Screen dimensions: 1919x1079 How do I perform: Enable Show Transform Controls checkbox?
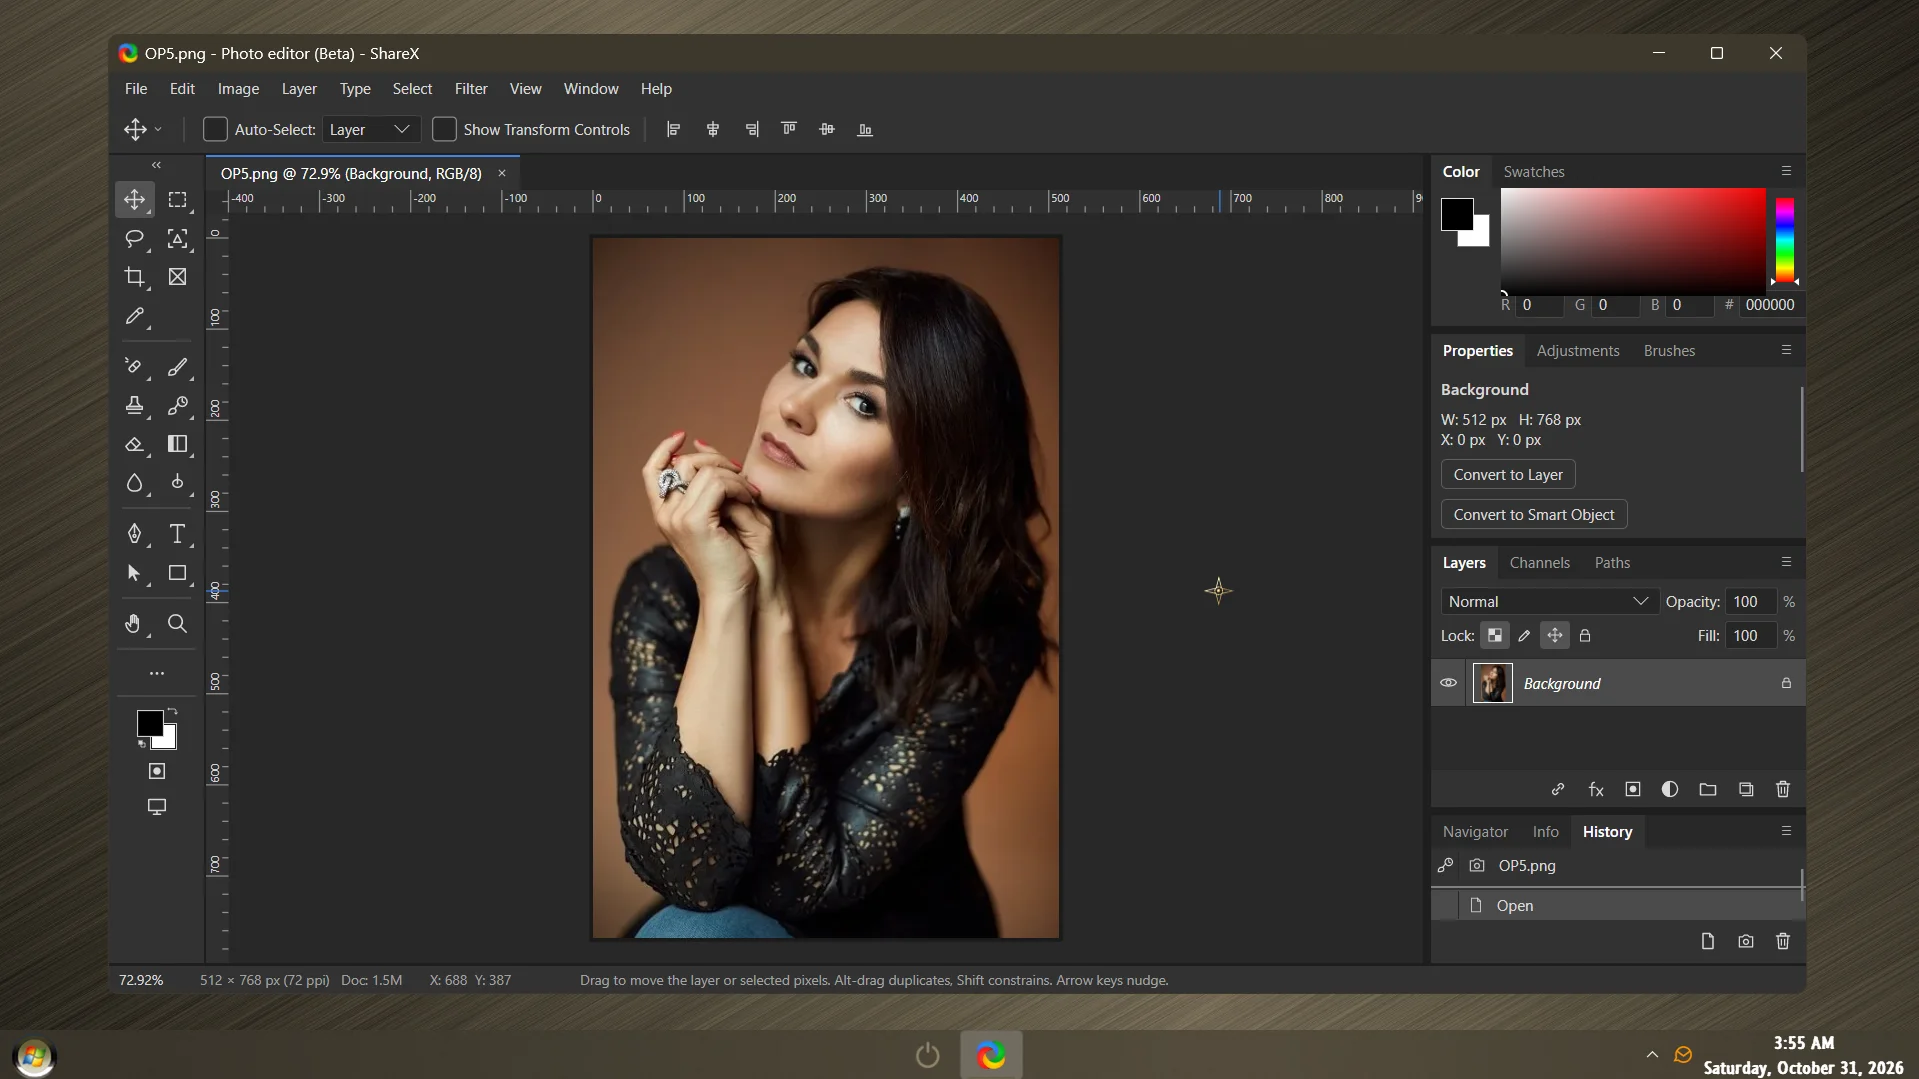pos(444,129)
